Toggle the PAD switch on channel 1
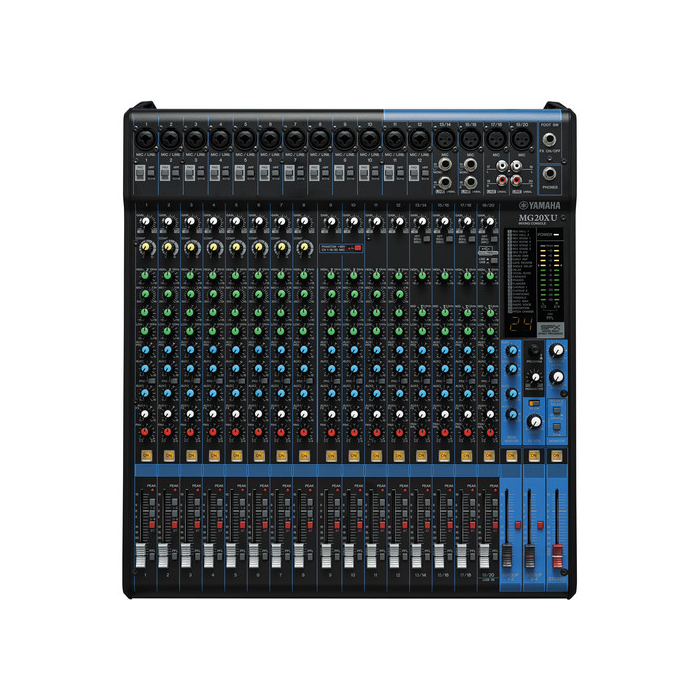The image size is (700, 700). point(140,173)
